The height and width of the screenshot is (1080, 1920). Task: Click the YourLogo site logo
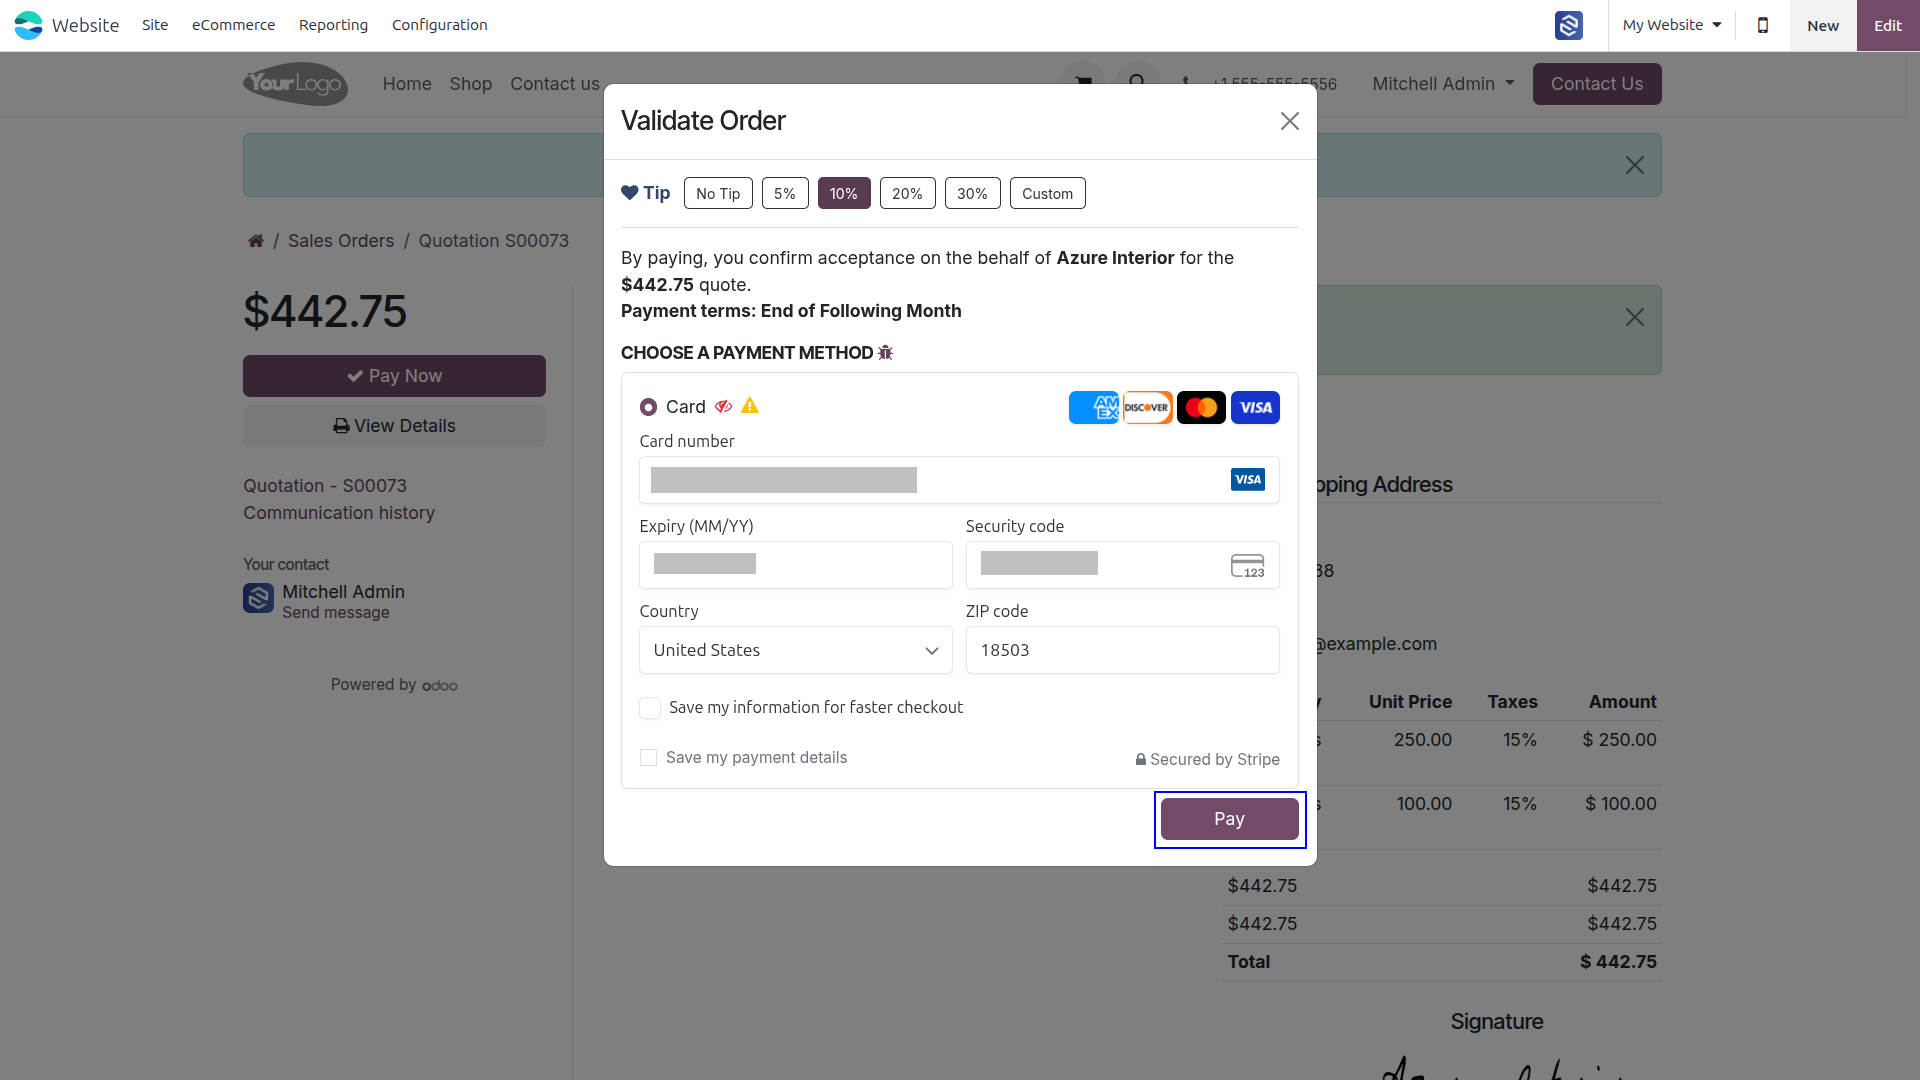tap(295, 84)
